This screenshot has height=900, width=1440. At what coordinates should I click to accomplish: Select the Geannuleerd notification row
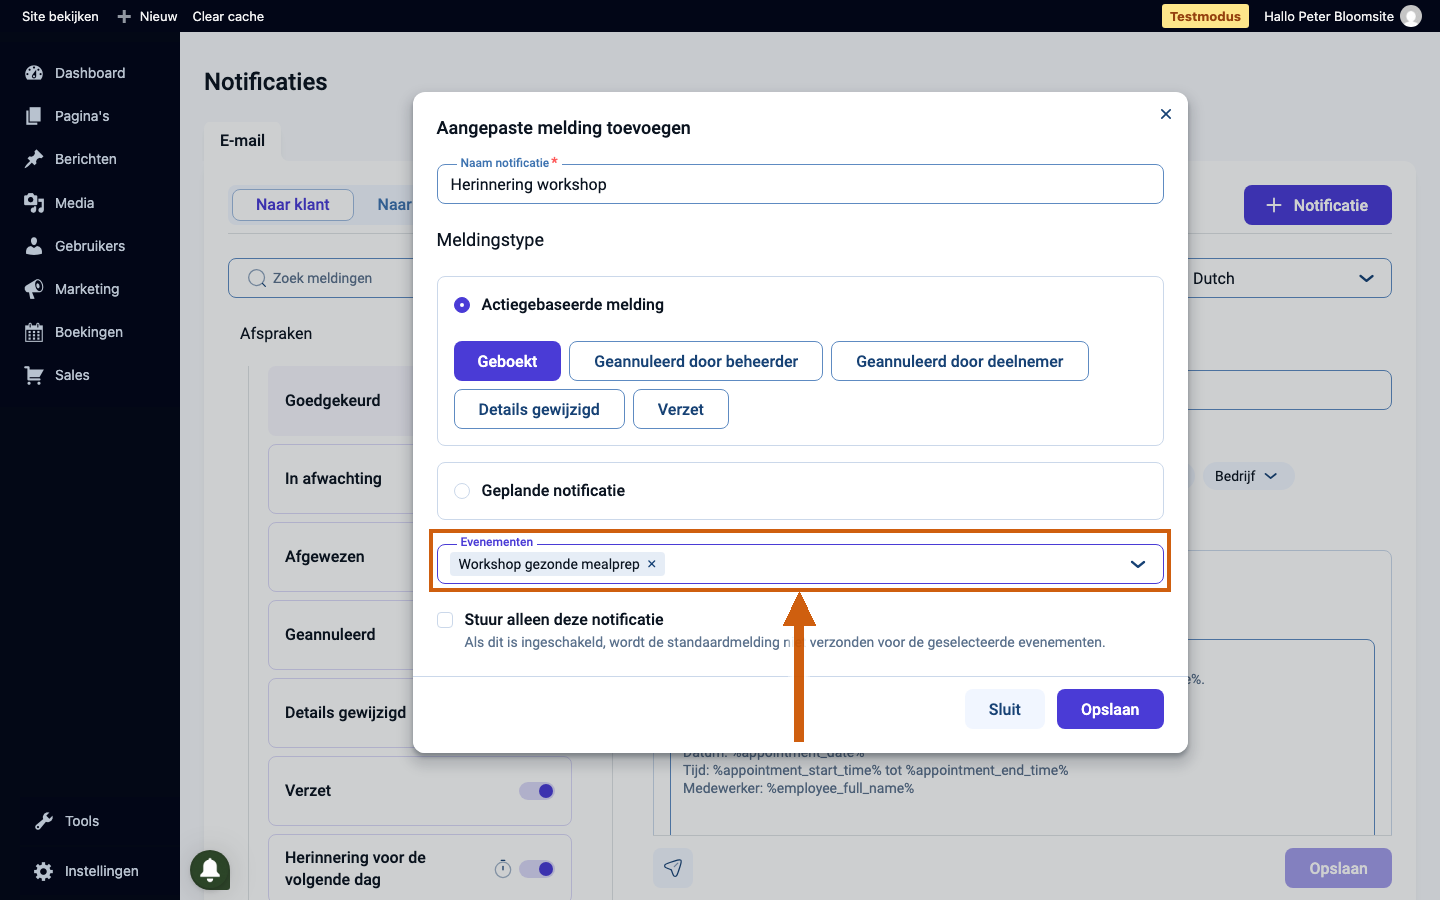341,635
